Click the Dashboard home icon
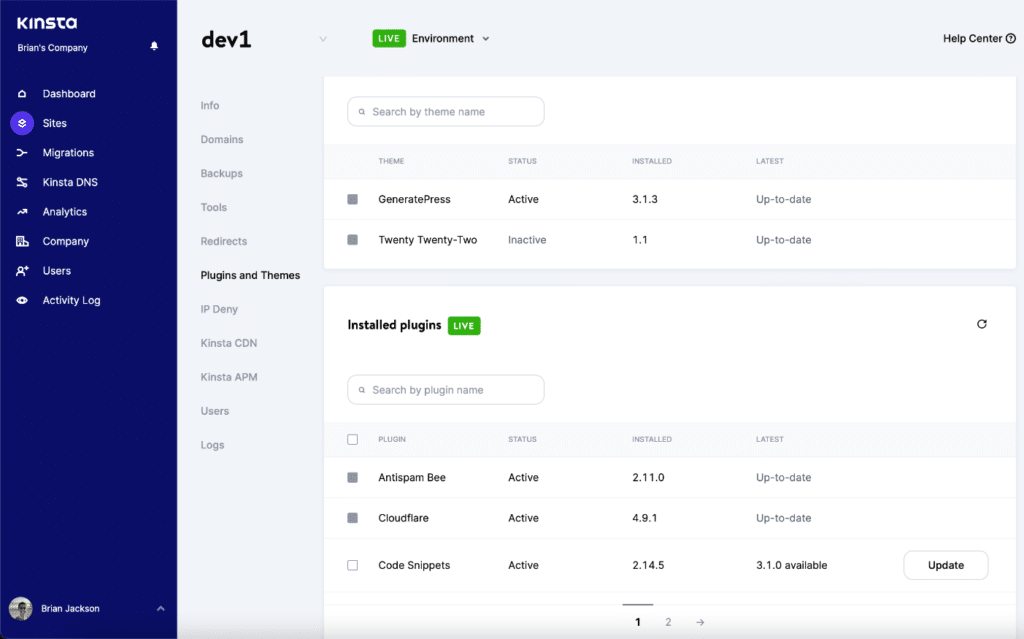1024x639 pixels. 22,93
